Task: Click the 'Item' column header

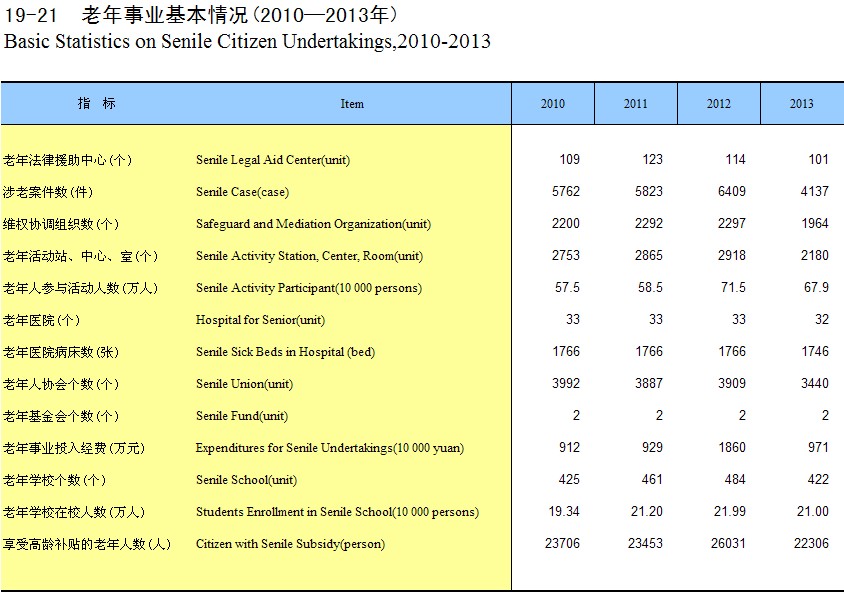Action: (352, 104)
